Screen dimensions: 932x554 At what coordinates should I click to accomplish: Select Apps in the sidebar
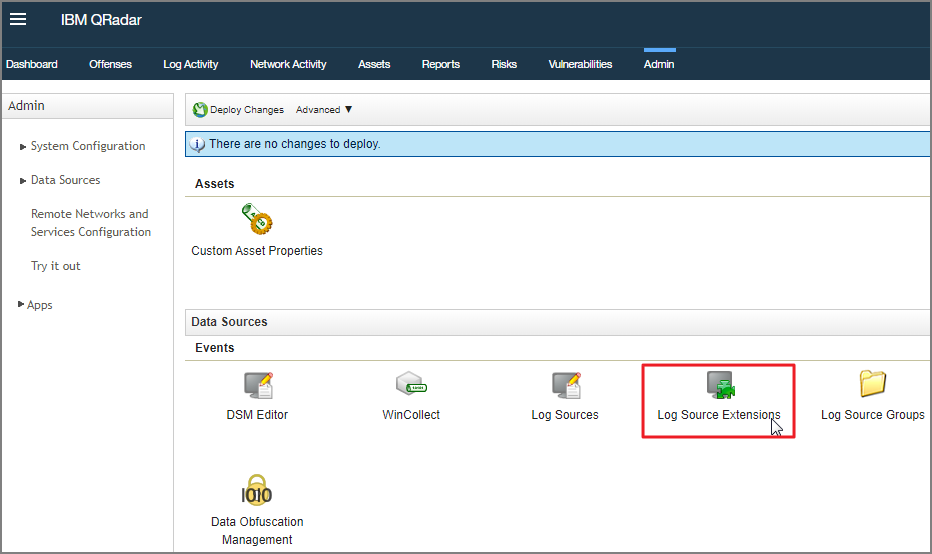pos(40,305)
